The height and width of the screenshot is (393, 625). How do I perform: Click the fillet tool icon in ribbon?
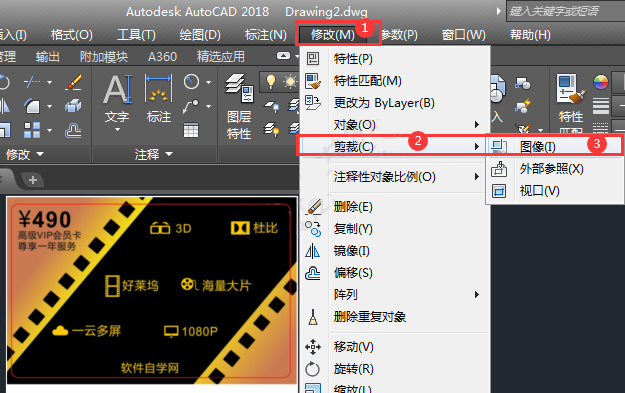point(32,106)
